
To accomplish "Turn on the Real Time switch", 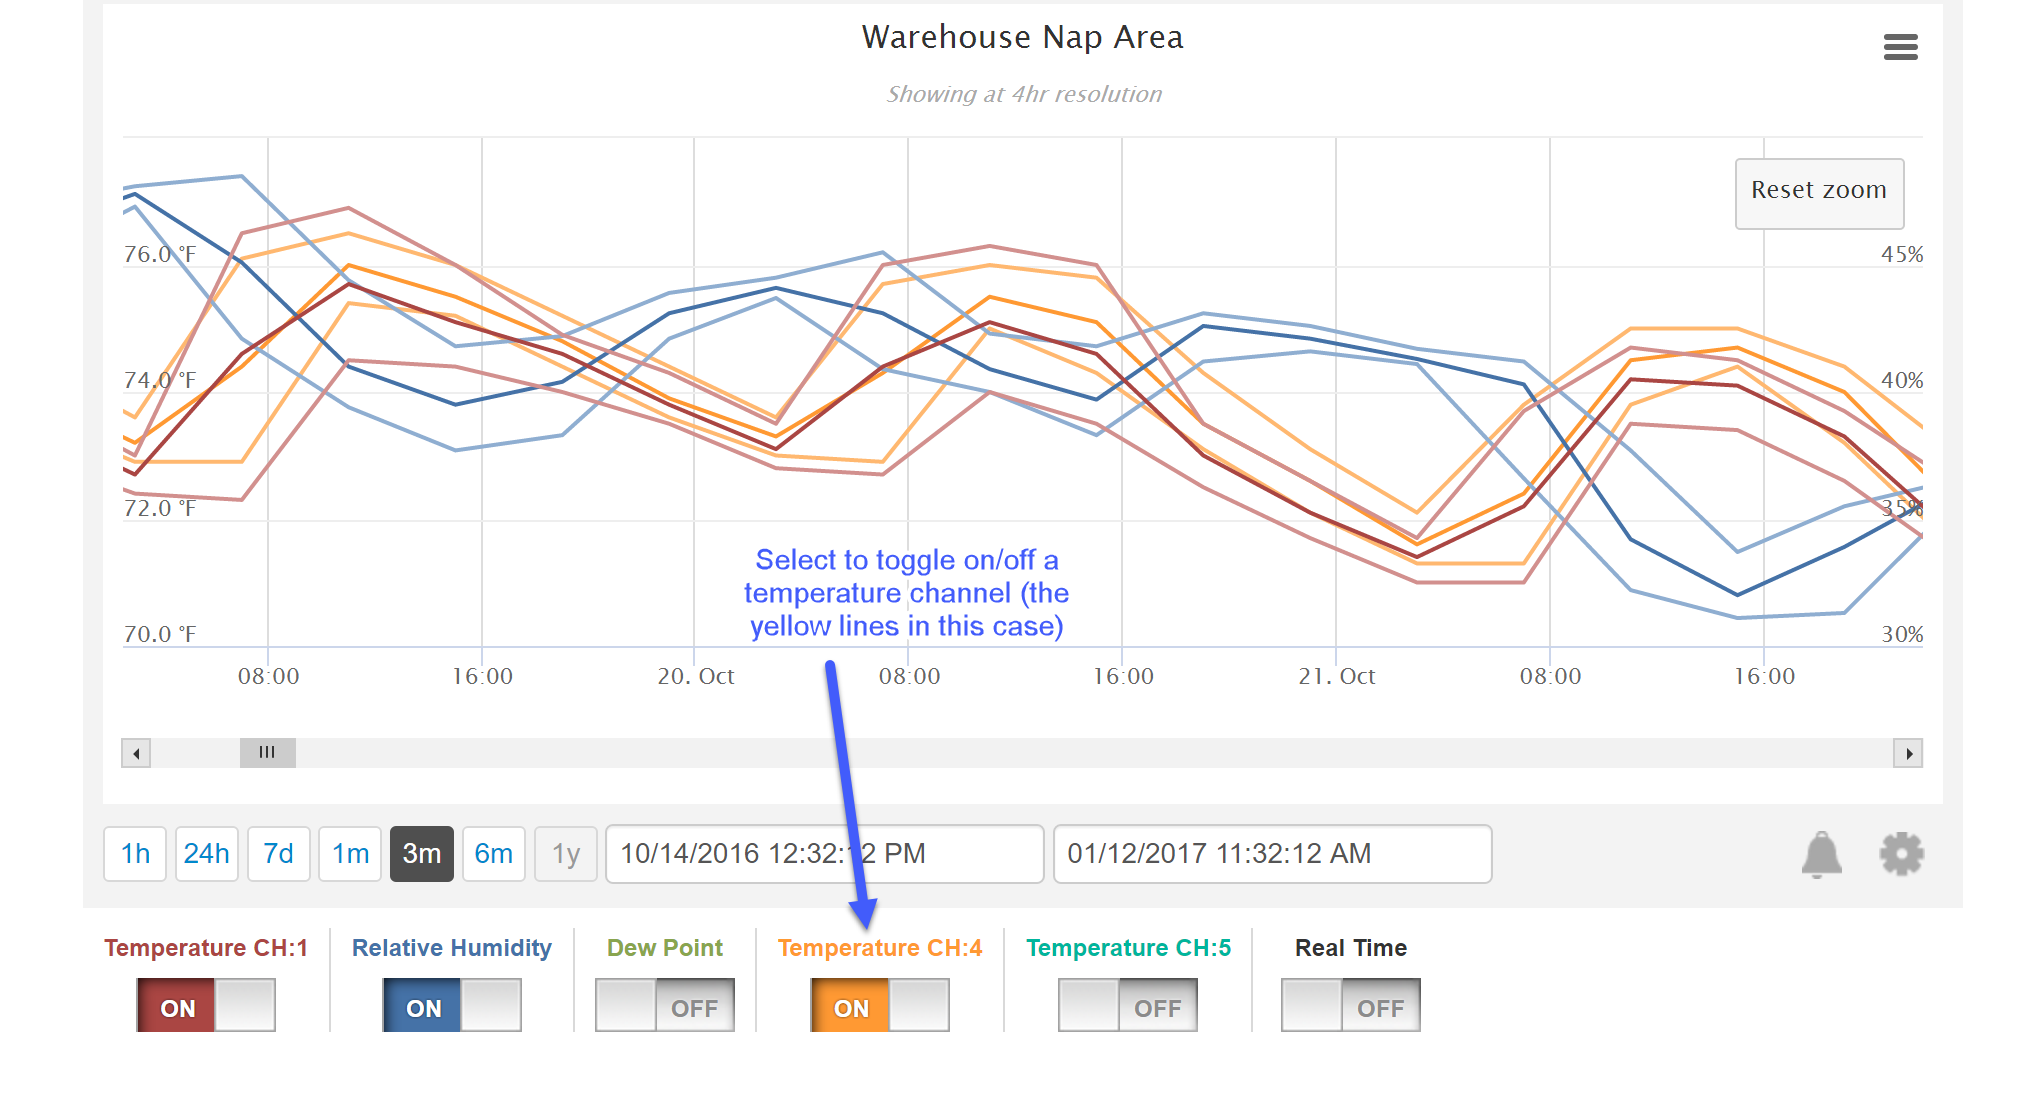I will pos(1351,1005).
